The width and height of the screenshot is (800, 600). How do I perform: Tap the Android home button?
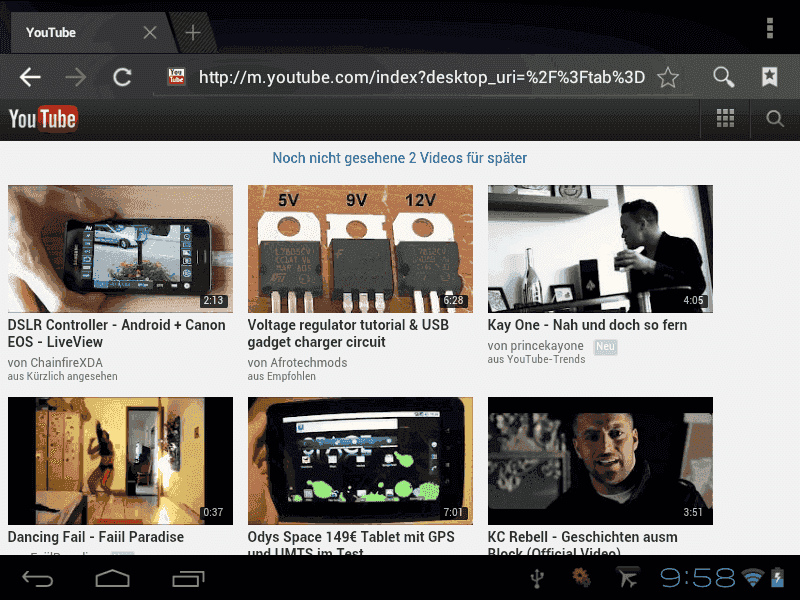coord(112,579)
